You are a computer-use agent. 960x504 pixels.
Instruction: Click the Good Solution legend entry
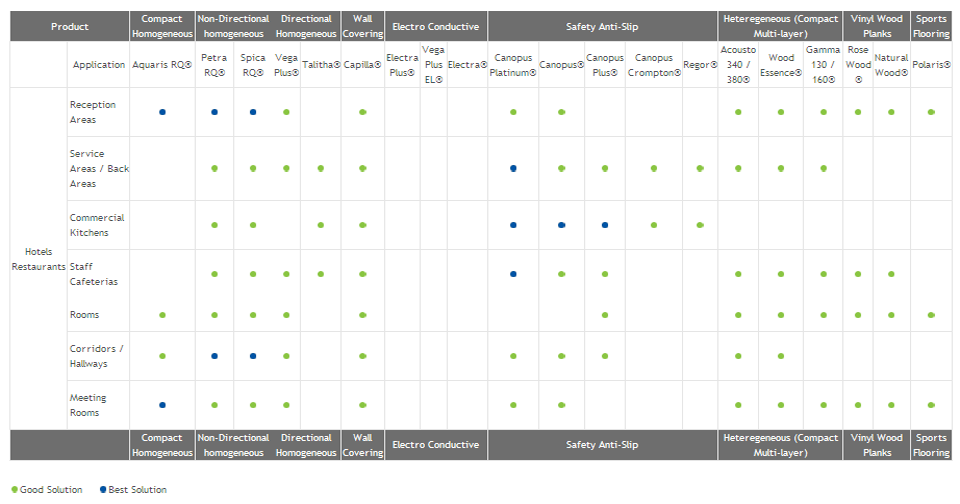click(47, 489)
